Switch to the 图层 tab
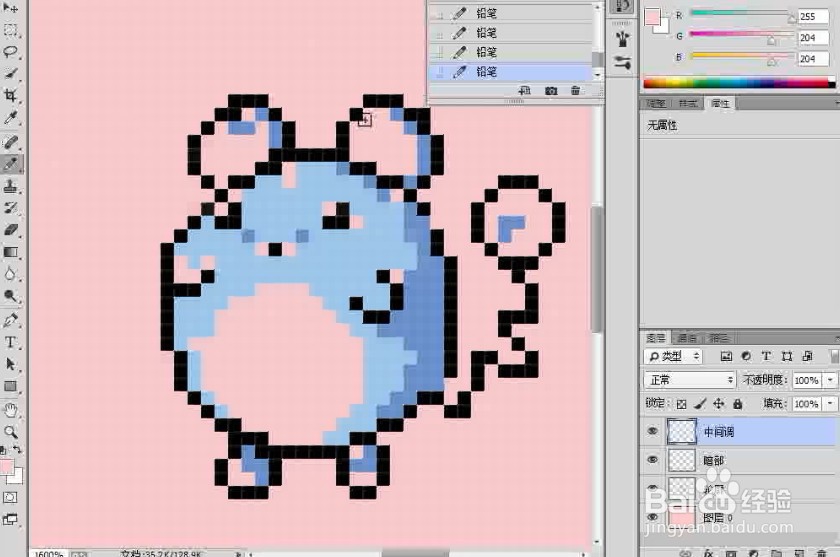Image resolution: width=840 pixels, height=557 pixels. pyautogui.click(x=656, y=338)
